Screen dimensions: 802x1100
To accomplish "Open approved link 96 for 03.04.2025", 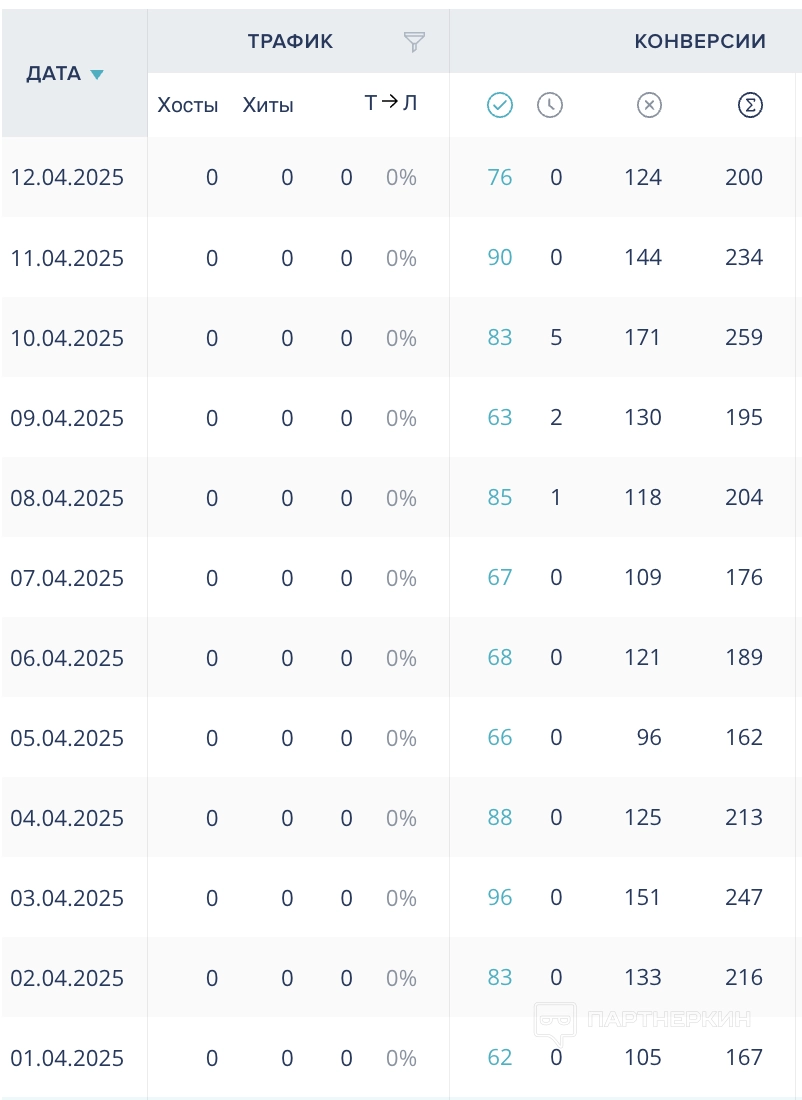I will tap(500, 898).
